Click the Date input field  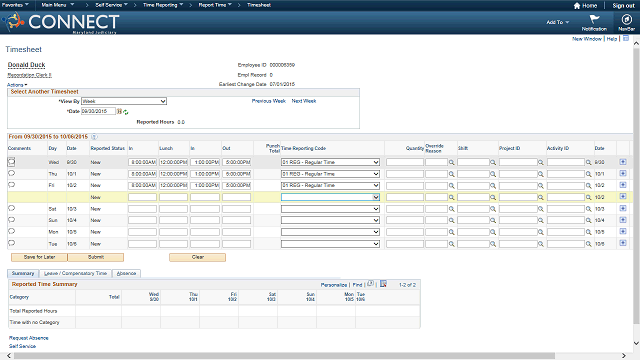point(98,111)
